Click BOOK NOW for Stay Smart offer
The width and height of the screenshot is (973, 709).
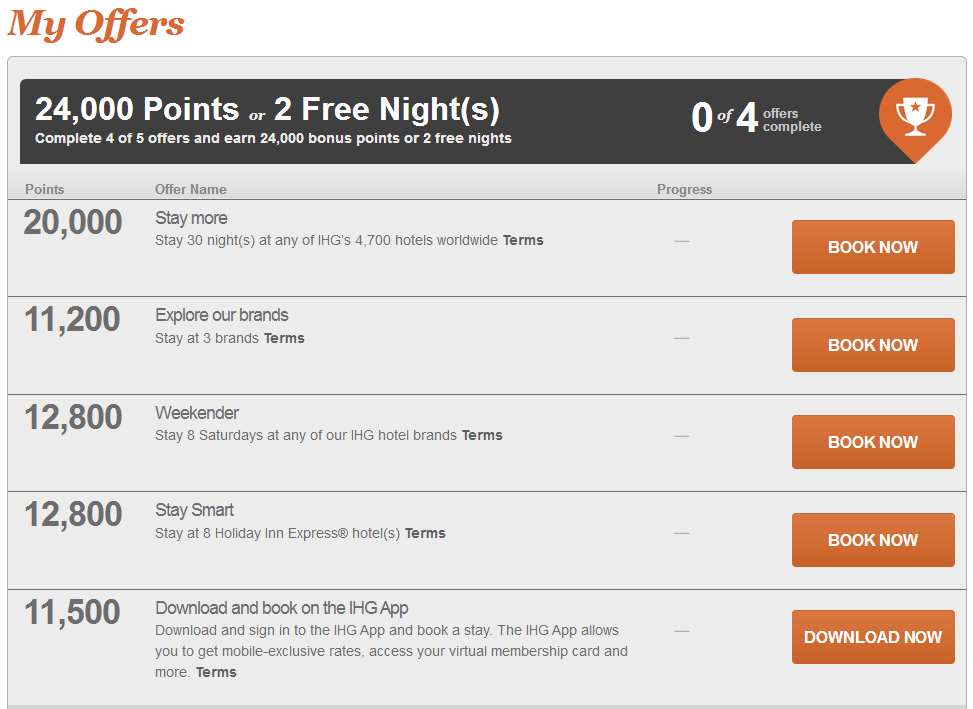(x=873, y=540)
